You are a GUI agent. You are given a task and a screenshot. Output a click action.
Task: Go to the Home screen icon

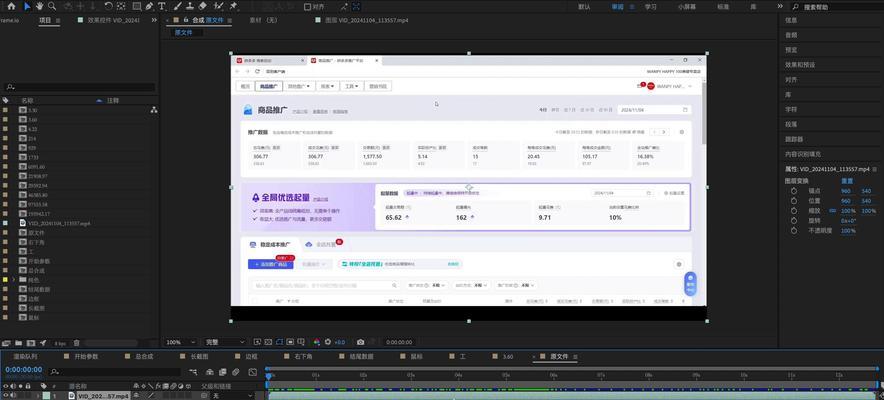(11, 6)
